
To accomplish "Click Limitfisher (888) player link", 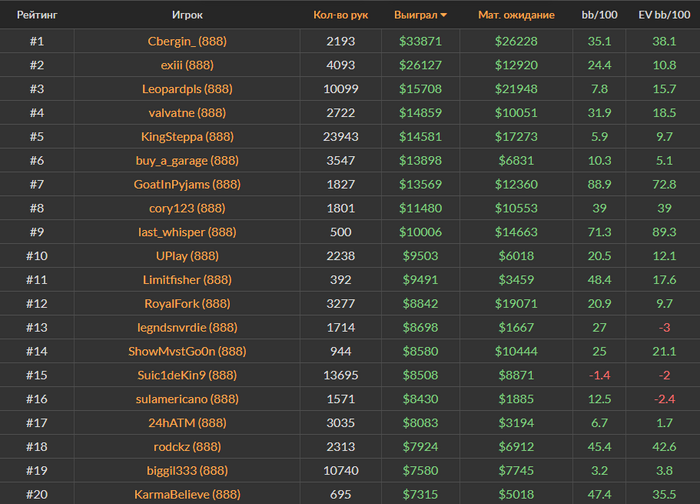I will click(x=187, y=280).
